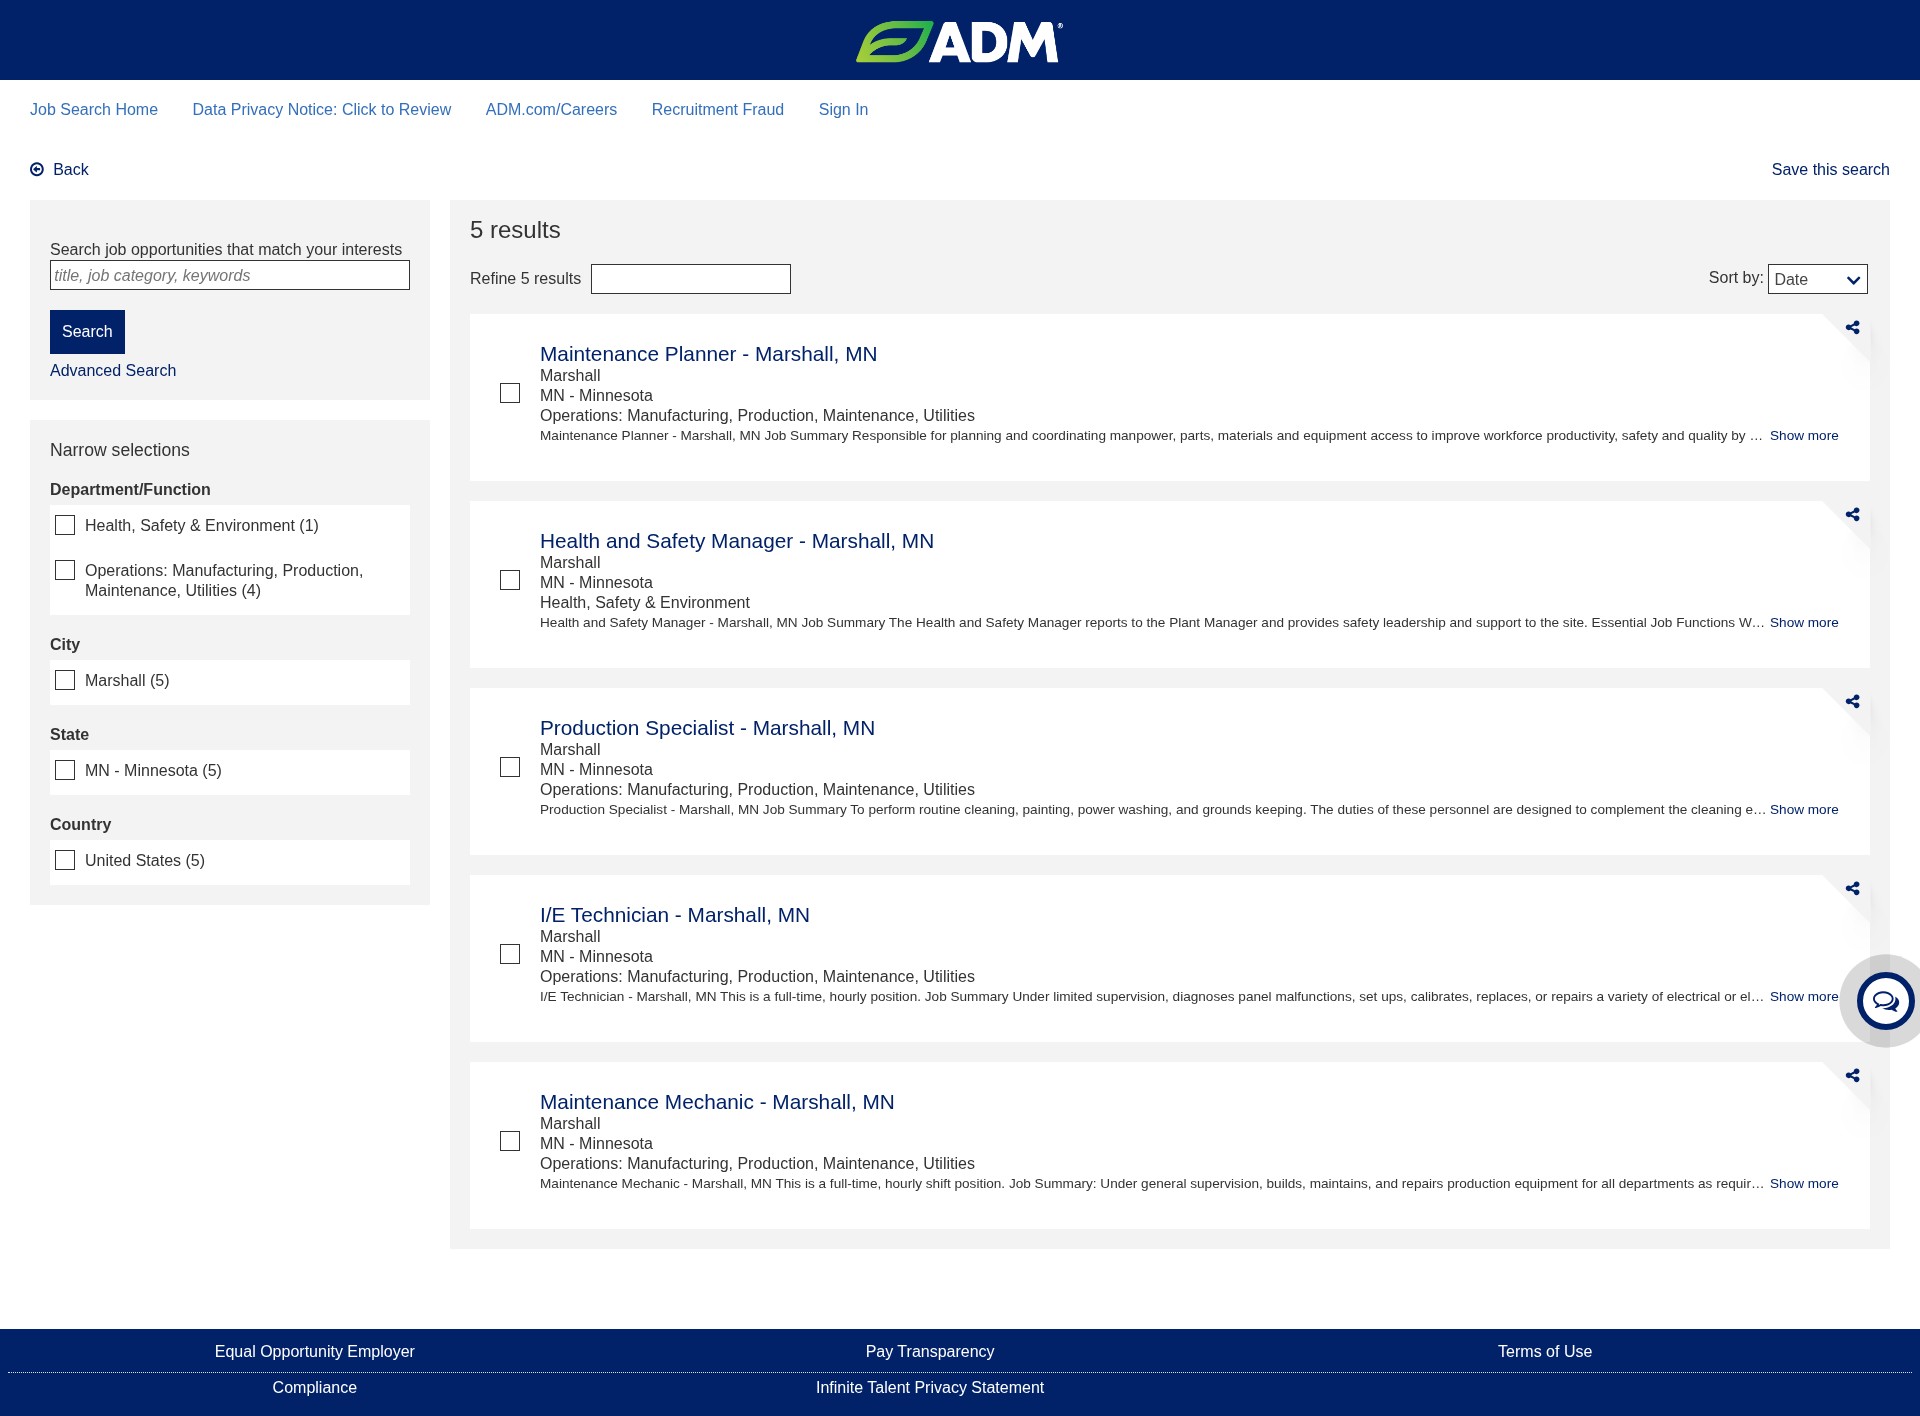This screenshot has height=1416, width=1920.
Task: Open Recruitment Fraud nav link
Action: tap(718, 110)
